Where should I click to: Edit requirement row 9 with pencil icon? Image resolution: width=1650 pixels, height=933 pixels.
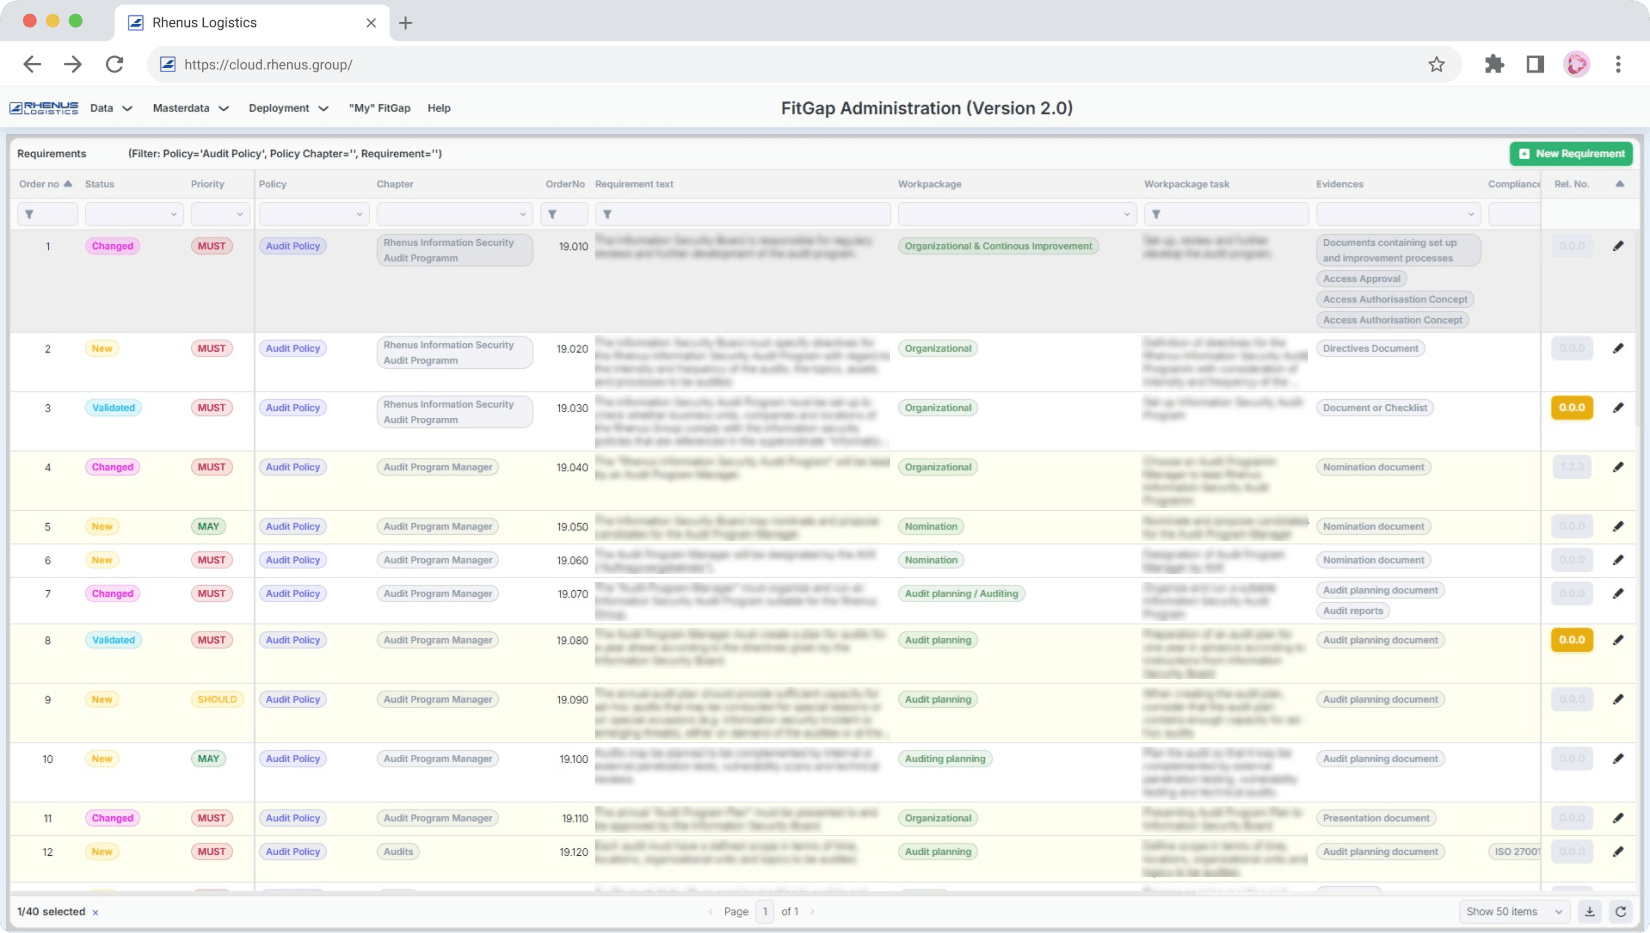[1618, 700]
